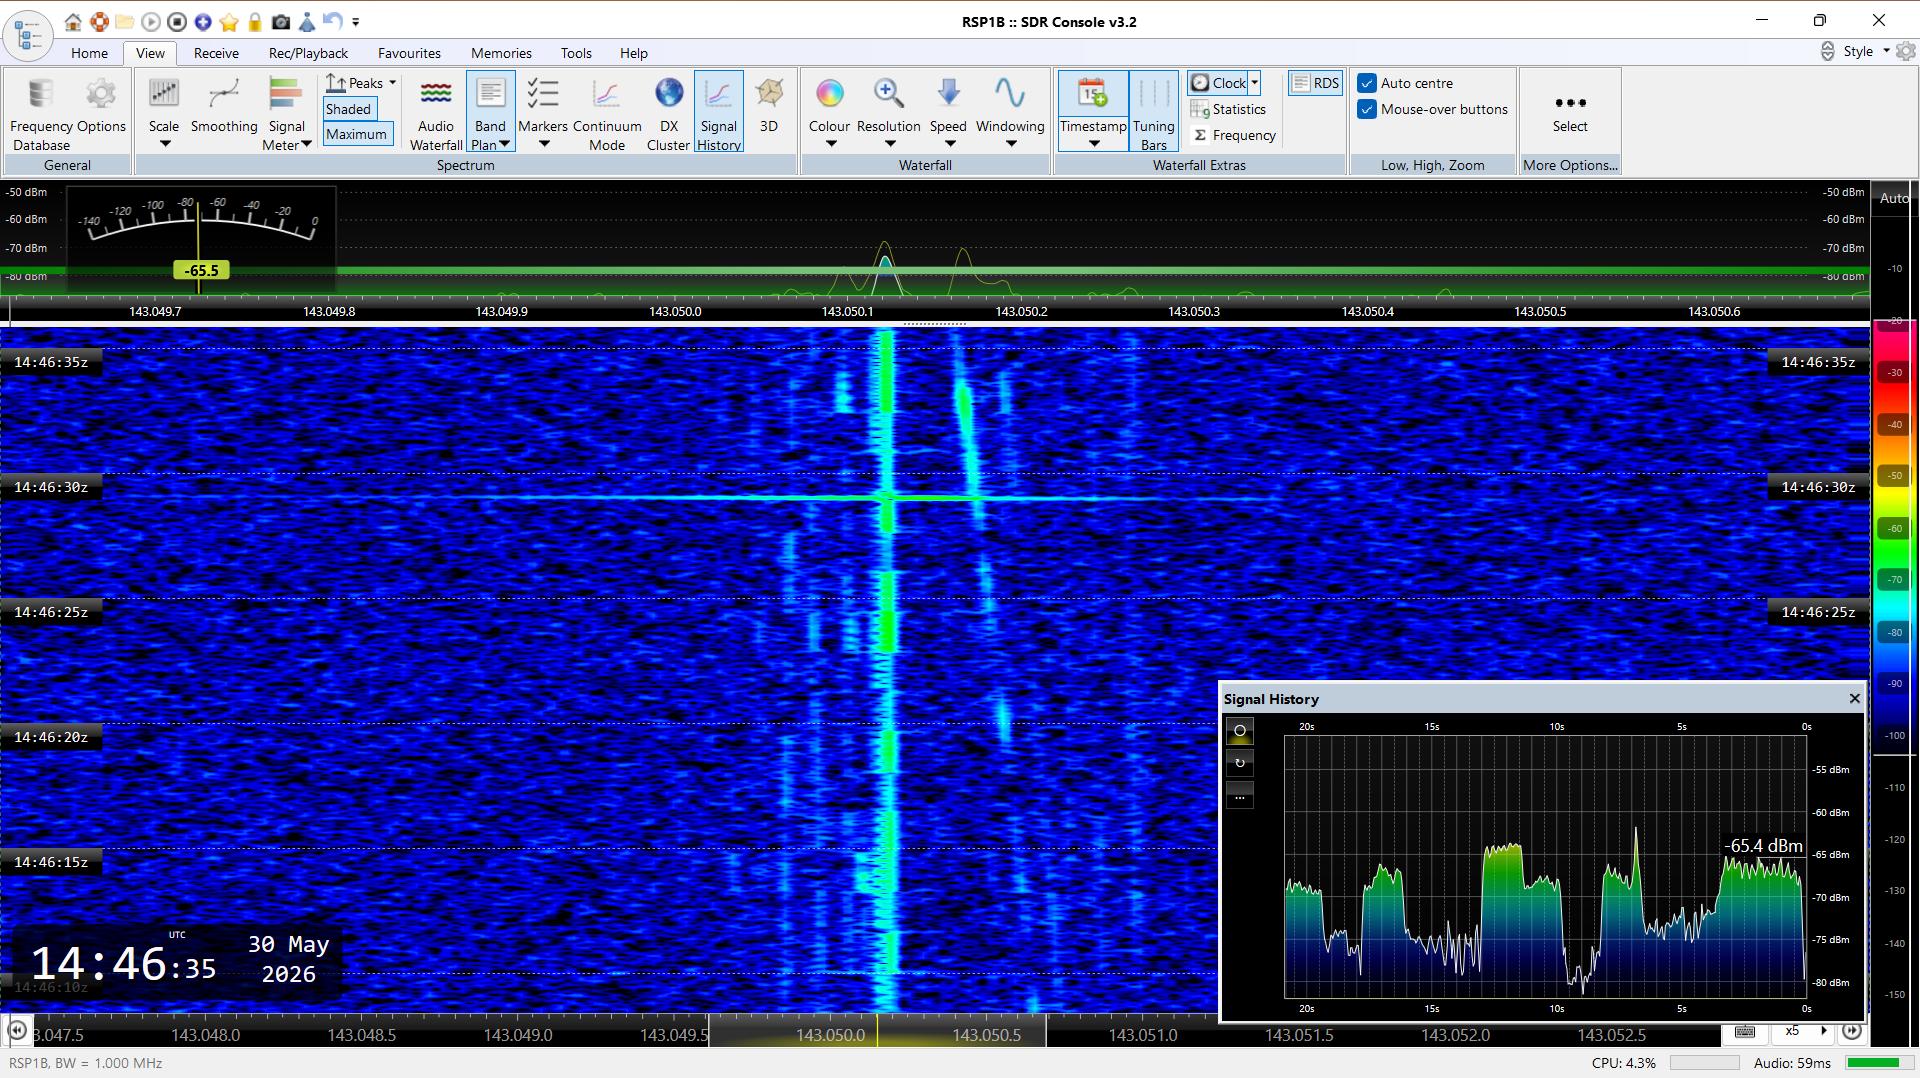Toggle the Clock display button

[1218, 83]
